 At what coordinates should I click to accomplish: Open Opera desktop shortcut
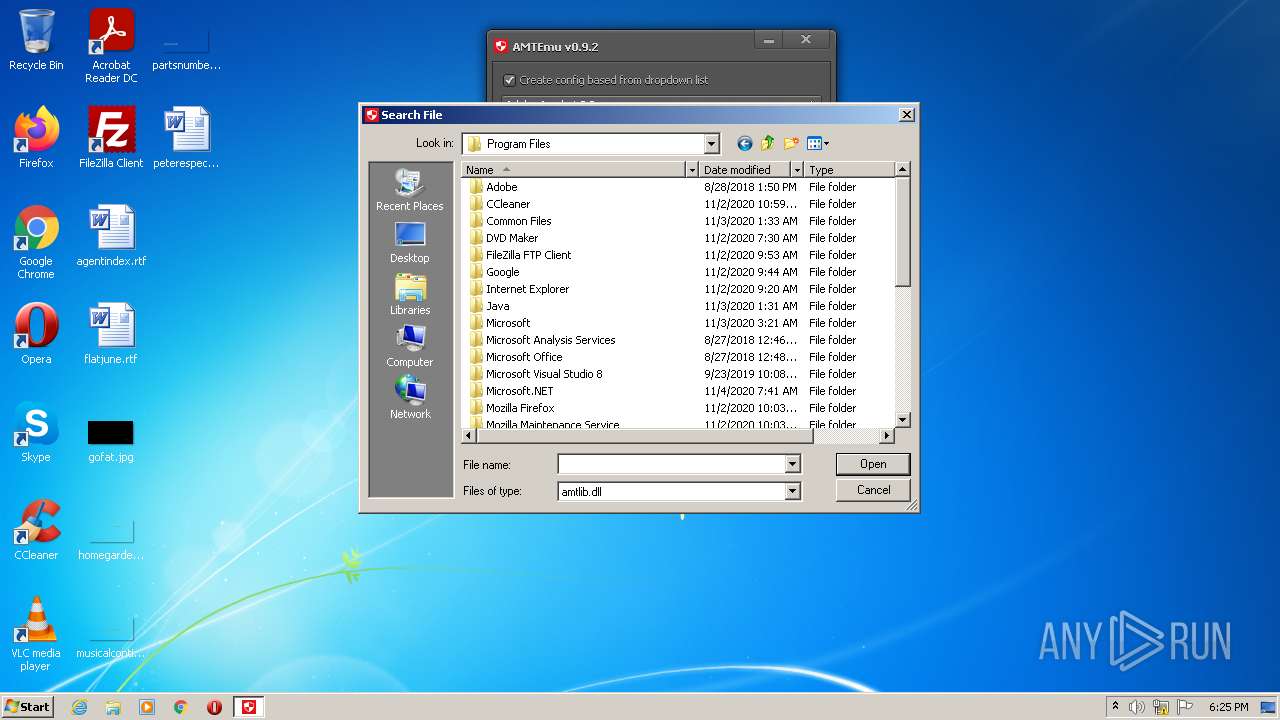pos(36,333)
